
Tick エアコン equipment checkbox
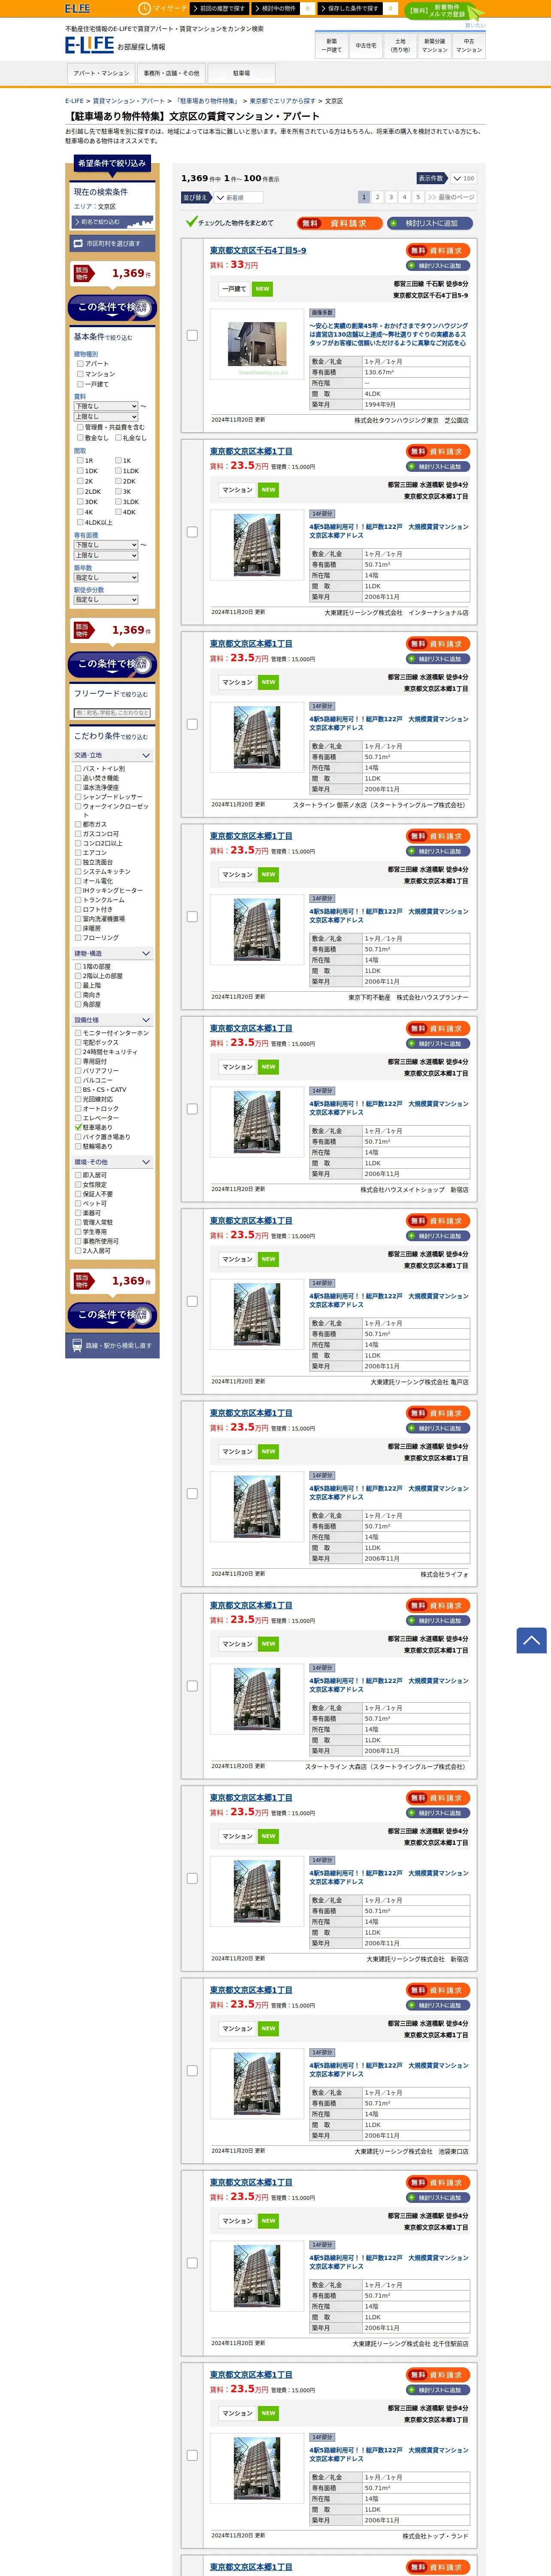78,853
